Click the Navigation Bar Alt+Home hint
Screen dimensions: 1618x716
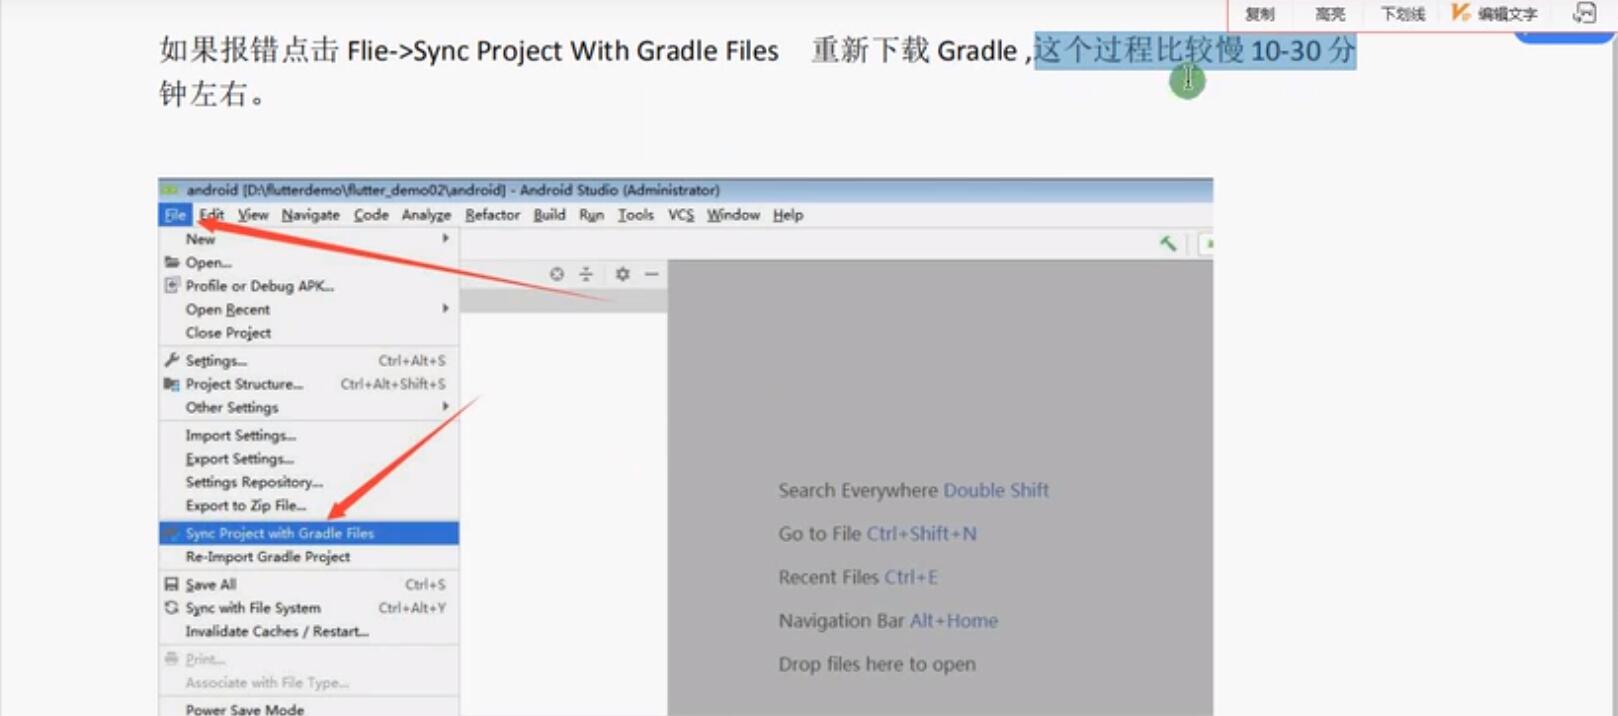(888, 621)
